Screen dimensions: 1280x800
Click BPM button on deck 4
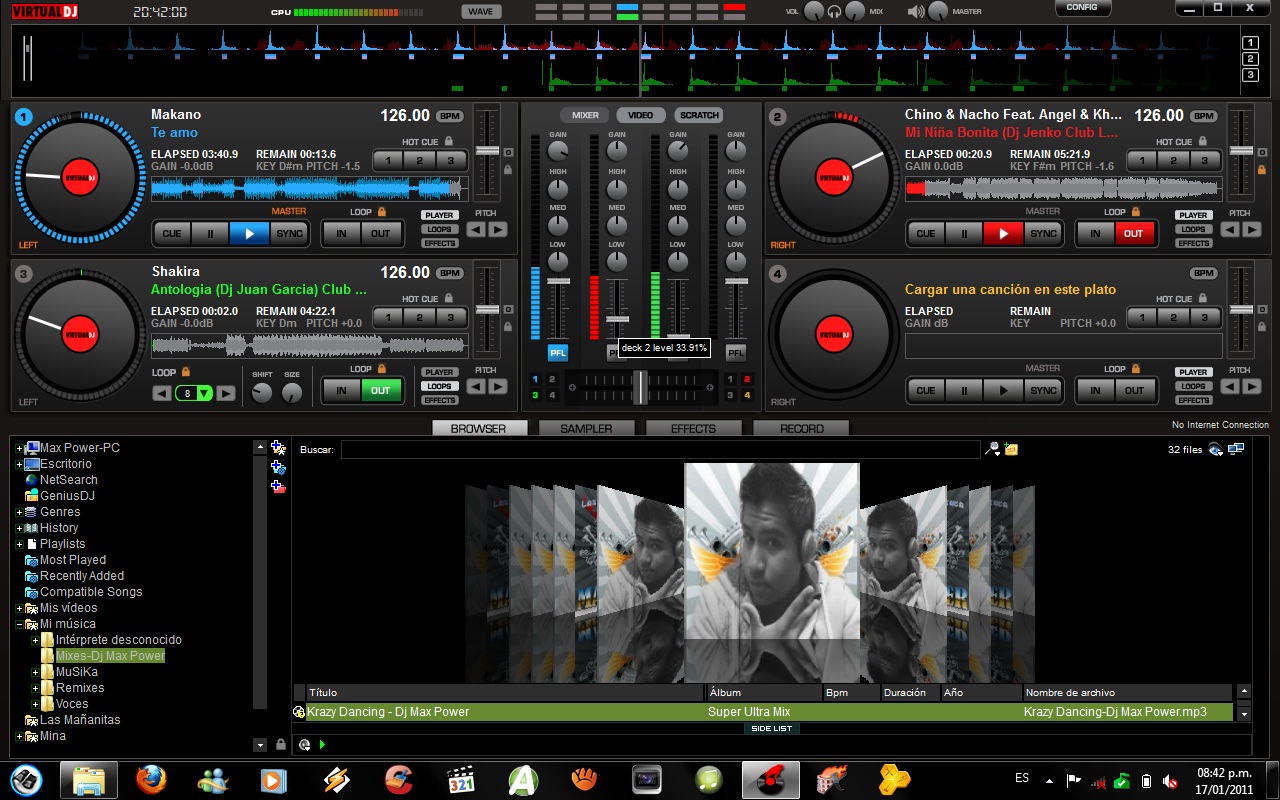(1203, 273)
